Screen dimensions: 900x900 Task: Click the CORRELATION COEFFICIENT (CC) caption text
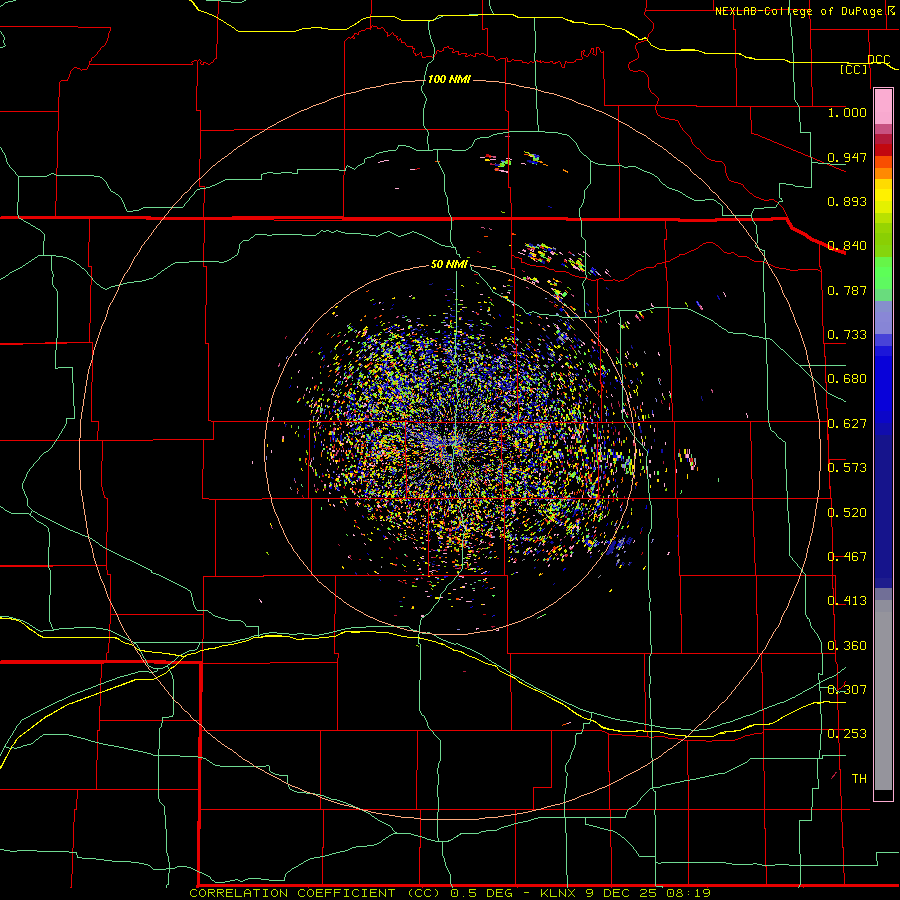315,893
